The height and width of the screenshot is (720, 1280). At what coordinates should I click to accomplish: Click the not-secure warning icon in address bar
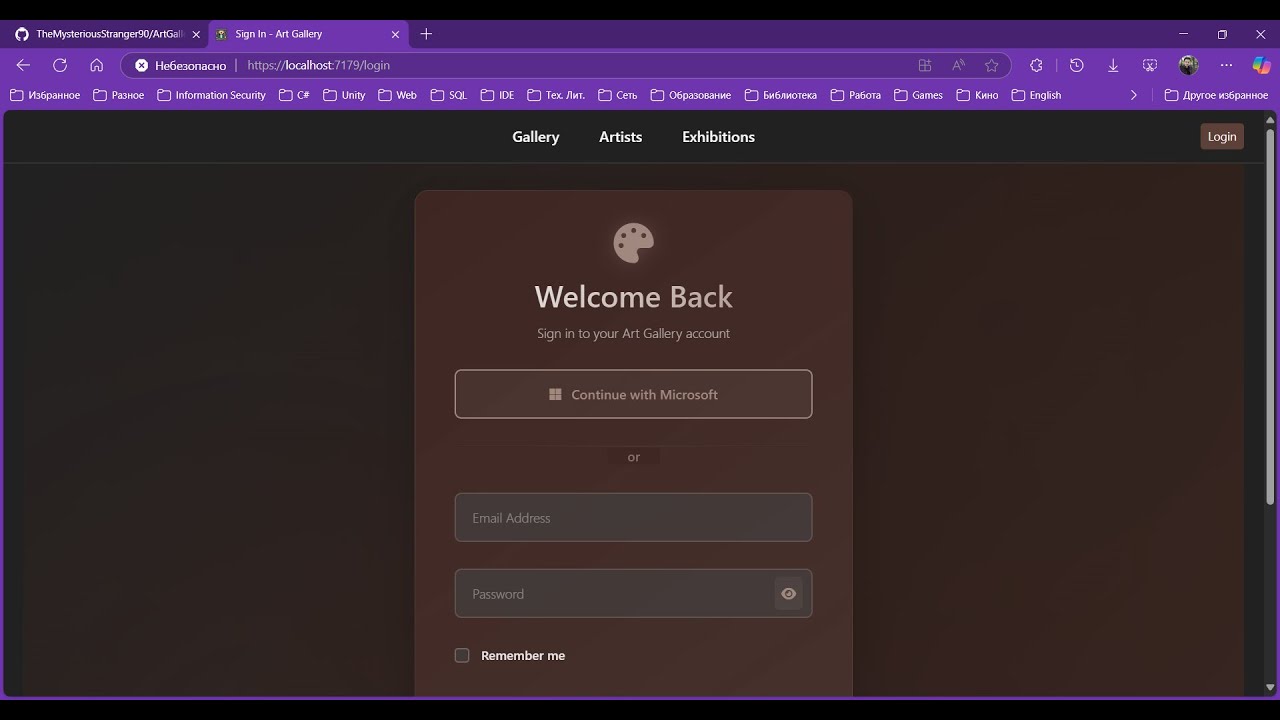pos(142,65)
